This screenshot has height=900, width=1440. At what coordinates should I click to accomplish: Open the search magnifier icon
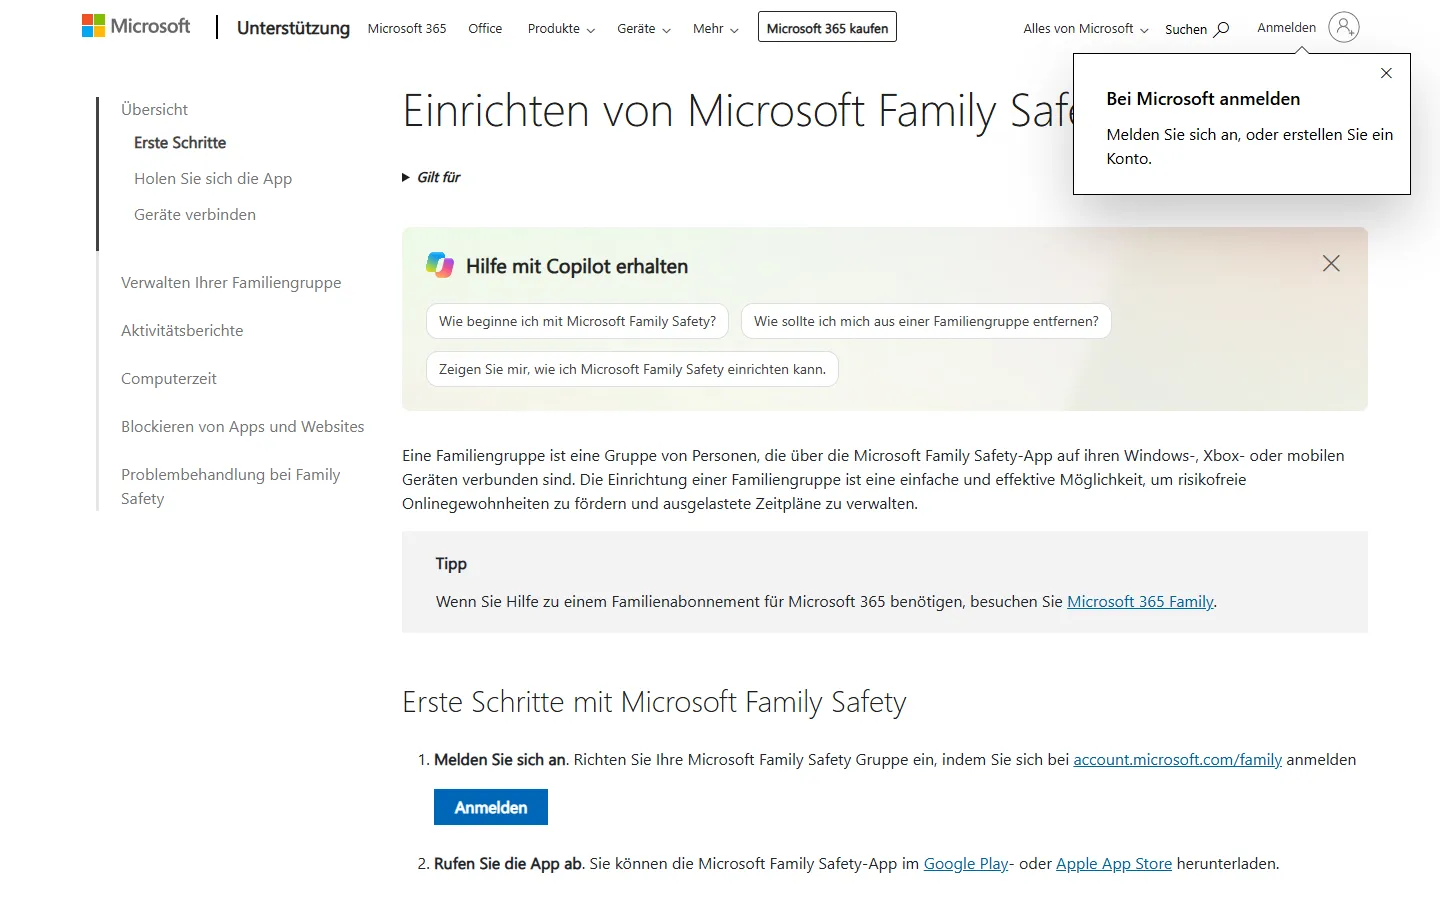pos(1221,29)
